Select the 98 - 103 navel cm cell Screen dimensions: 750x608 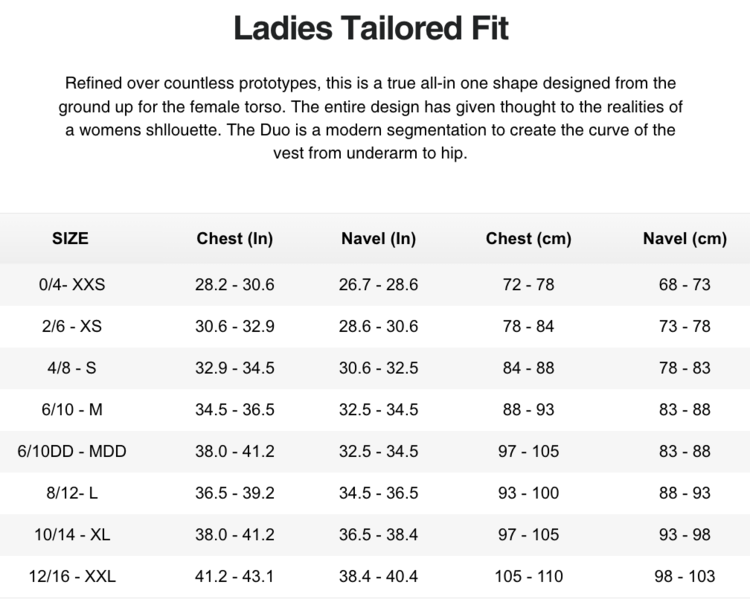point(684,577)
